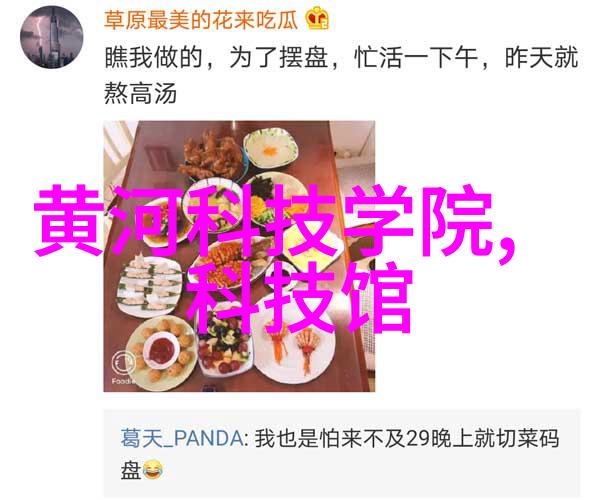Click the Foodie watermark logo on the photo
This screenshot has height=500, width=600.
tap(123, 368)
